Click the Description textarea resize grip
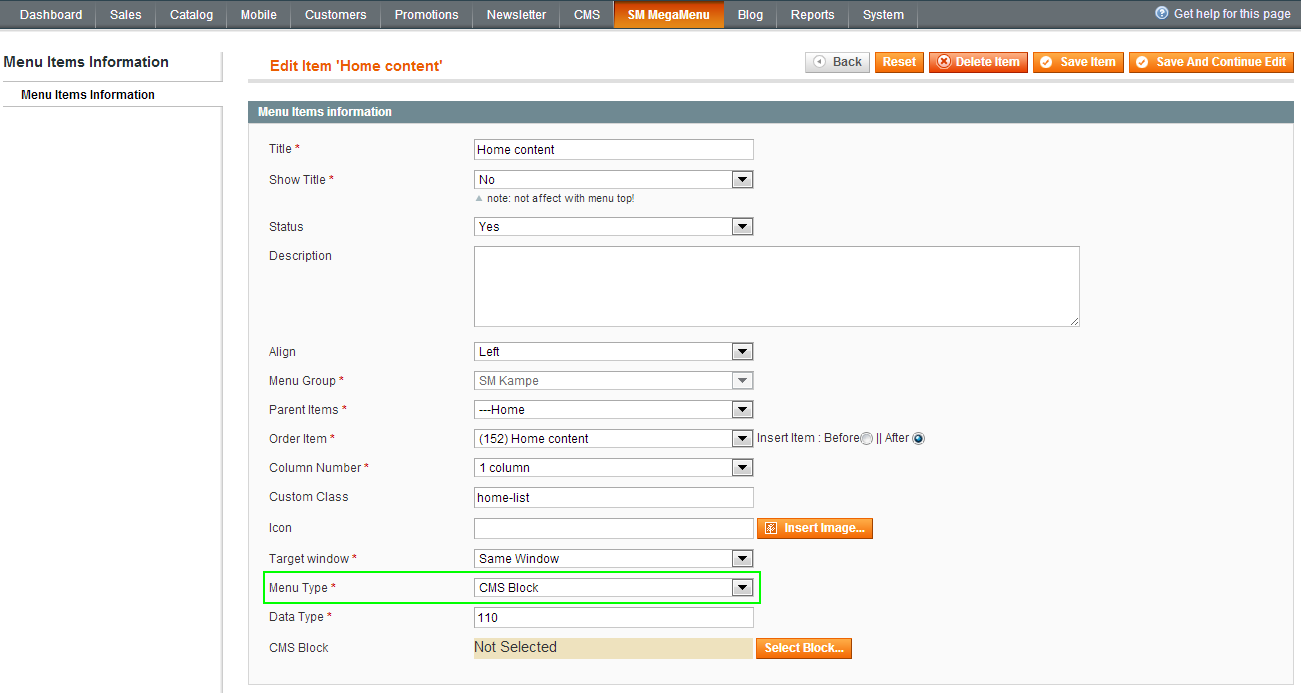The width and height of the screenshot is (1301, 693). (x=1074, y=321)
